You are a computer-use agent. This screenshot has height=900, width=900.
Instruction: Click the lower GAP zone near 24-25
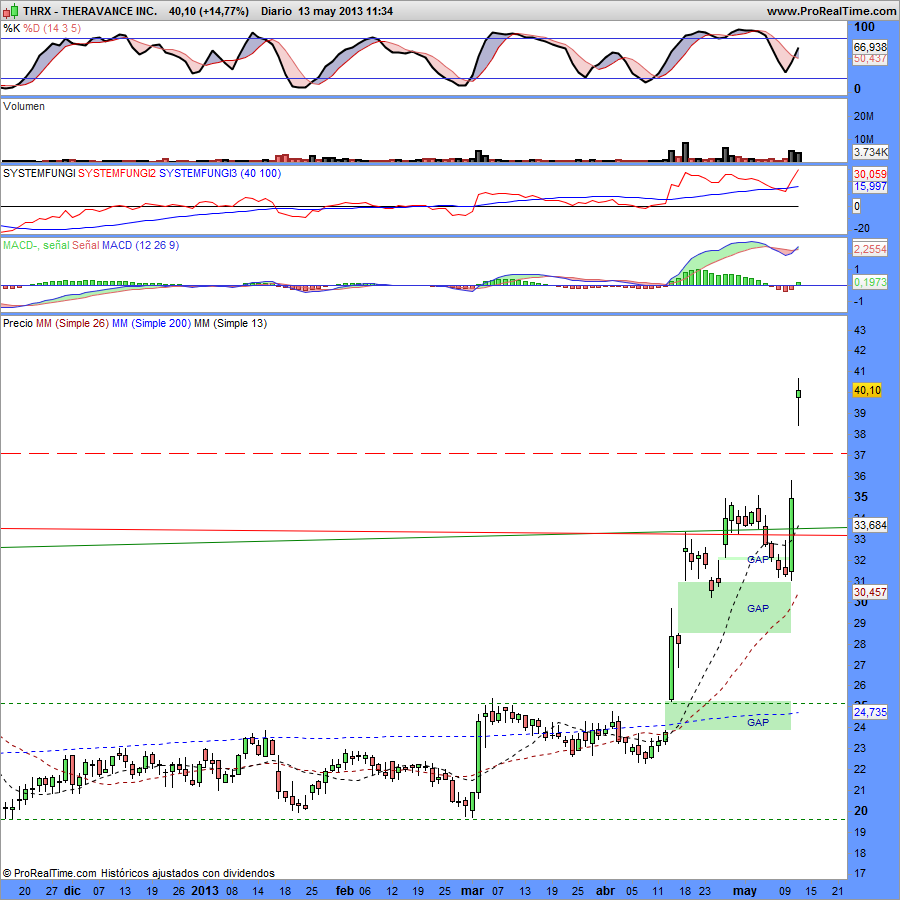click(x=728, y=716)
